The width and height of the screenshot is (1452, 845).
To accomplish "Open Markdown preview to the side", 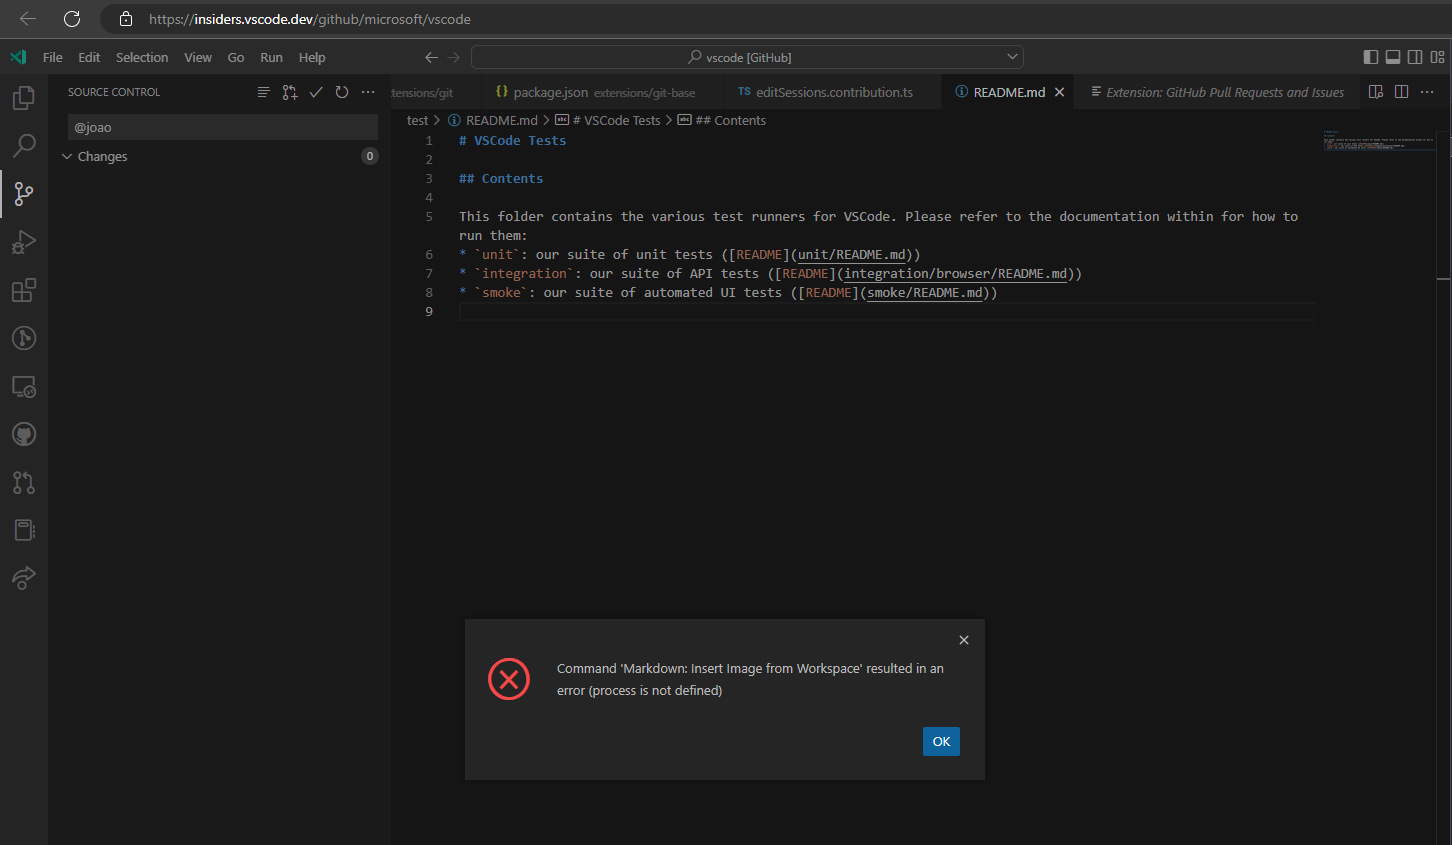I will (x=1377, y=91).
